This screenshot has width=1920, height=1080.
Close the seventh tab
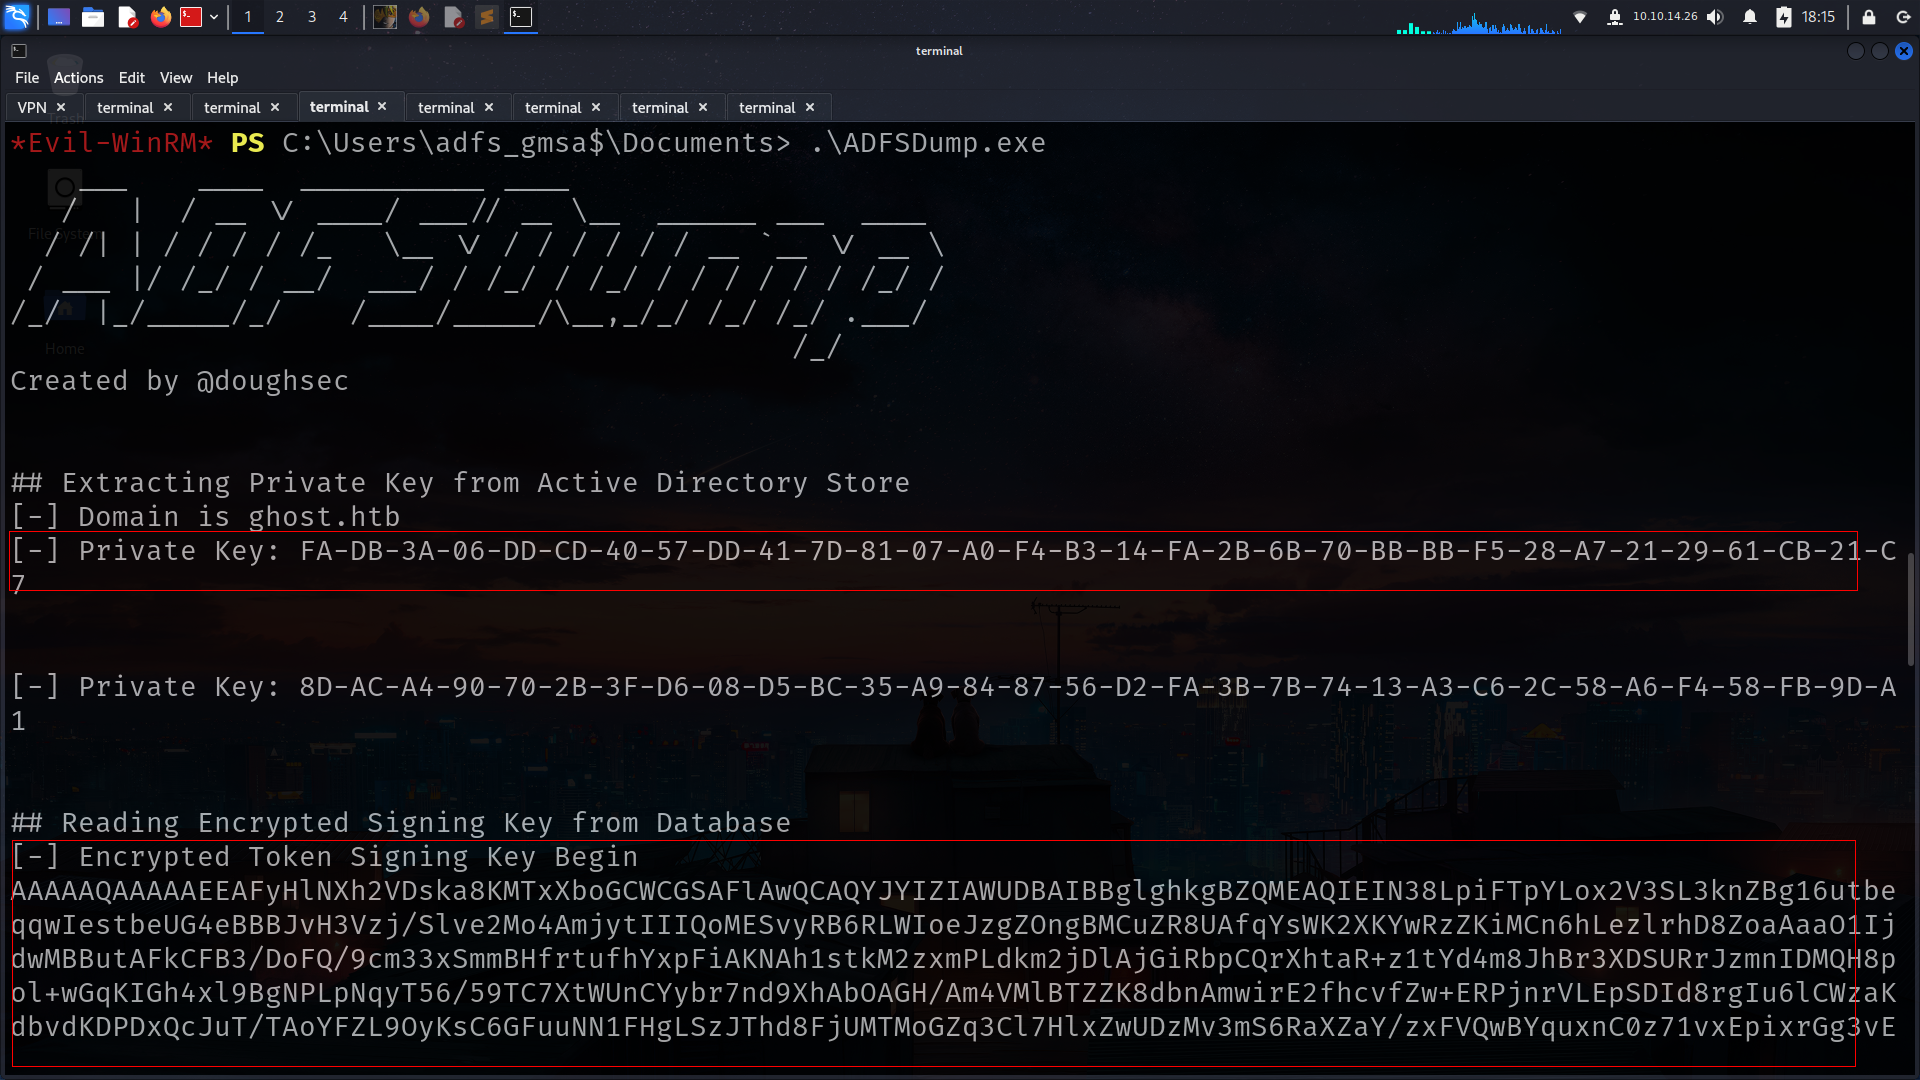tap(703, 107)
